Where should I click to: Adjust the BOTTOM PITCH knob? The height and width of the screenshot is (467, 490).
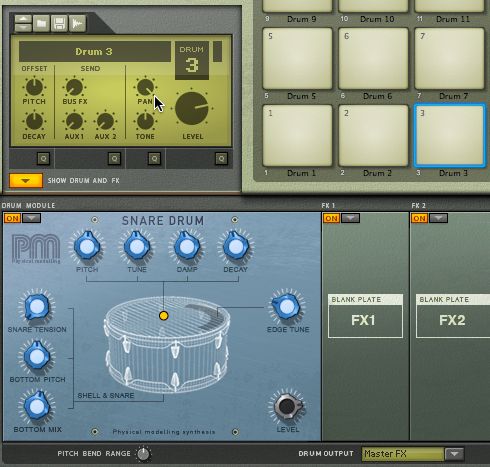coord(37,357)
